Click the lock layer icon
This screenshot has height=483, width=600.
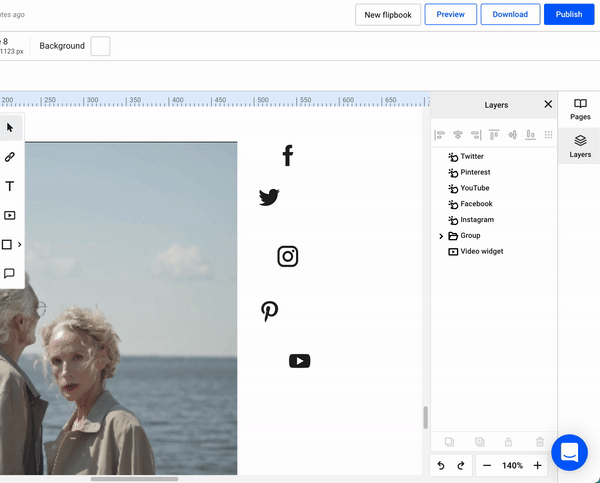coord(508,442)
